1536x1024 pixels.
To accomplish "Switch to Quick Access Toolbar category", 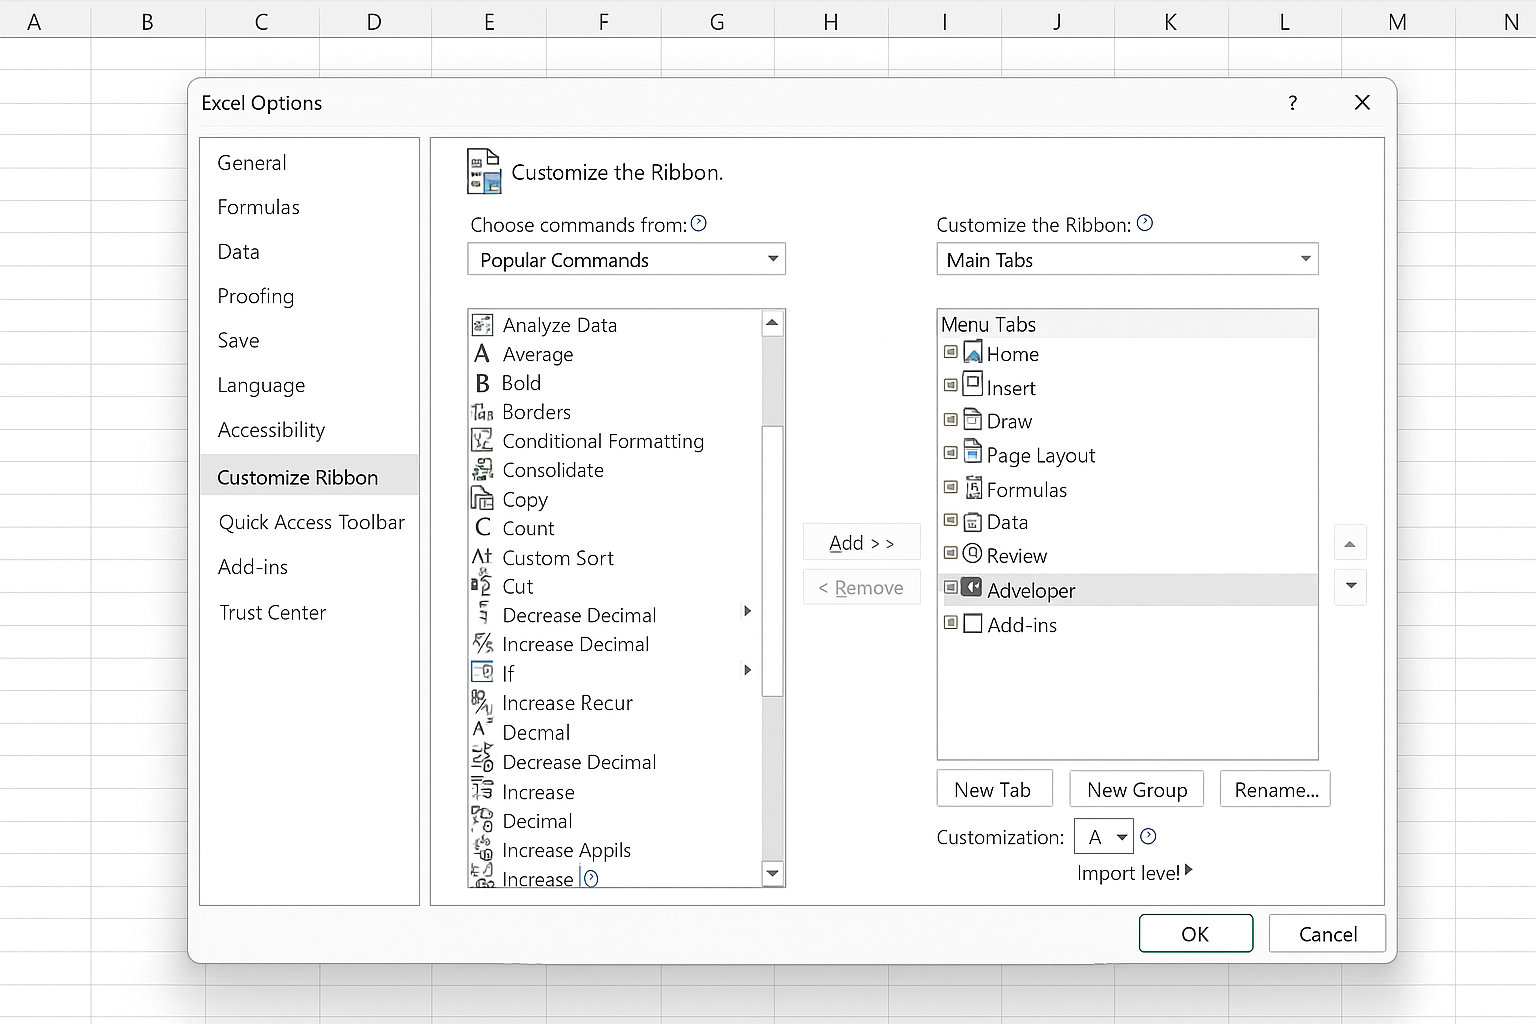I will (311, 522).
